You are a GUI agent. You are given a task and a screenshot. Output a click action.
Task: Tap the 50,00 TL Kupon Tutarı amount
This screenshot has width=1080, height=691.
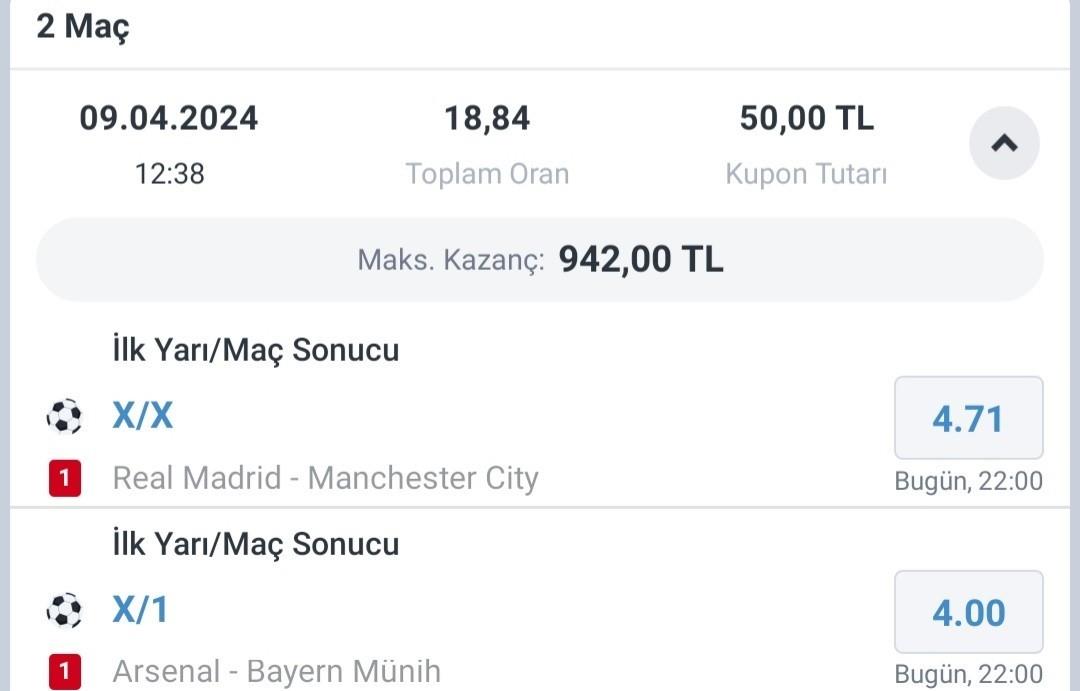click(x=806, y=119)
